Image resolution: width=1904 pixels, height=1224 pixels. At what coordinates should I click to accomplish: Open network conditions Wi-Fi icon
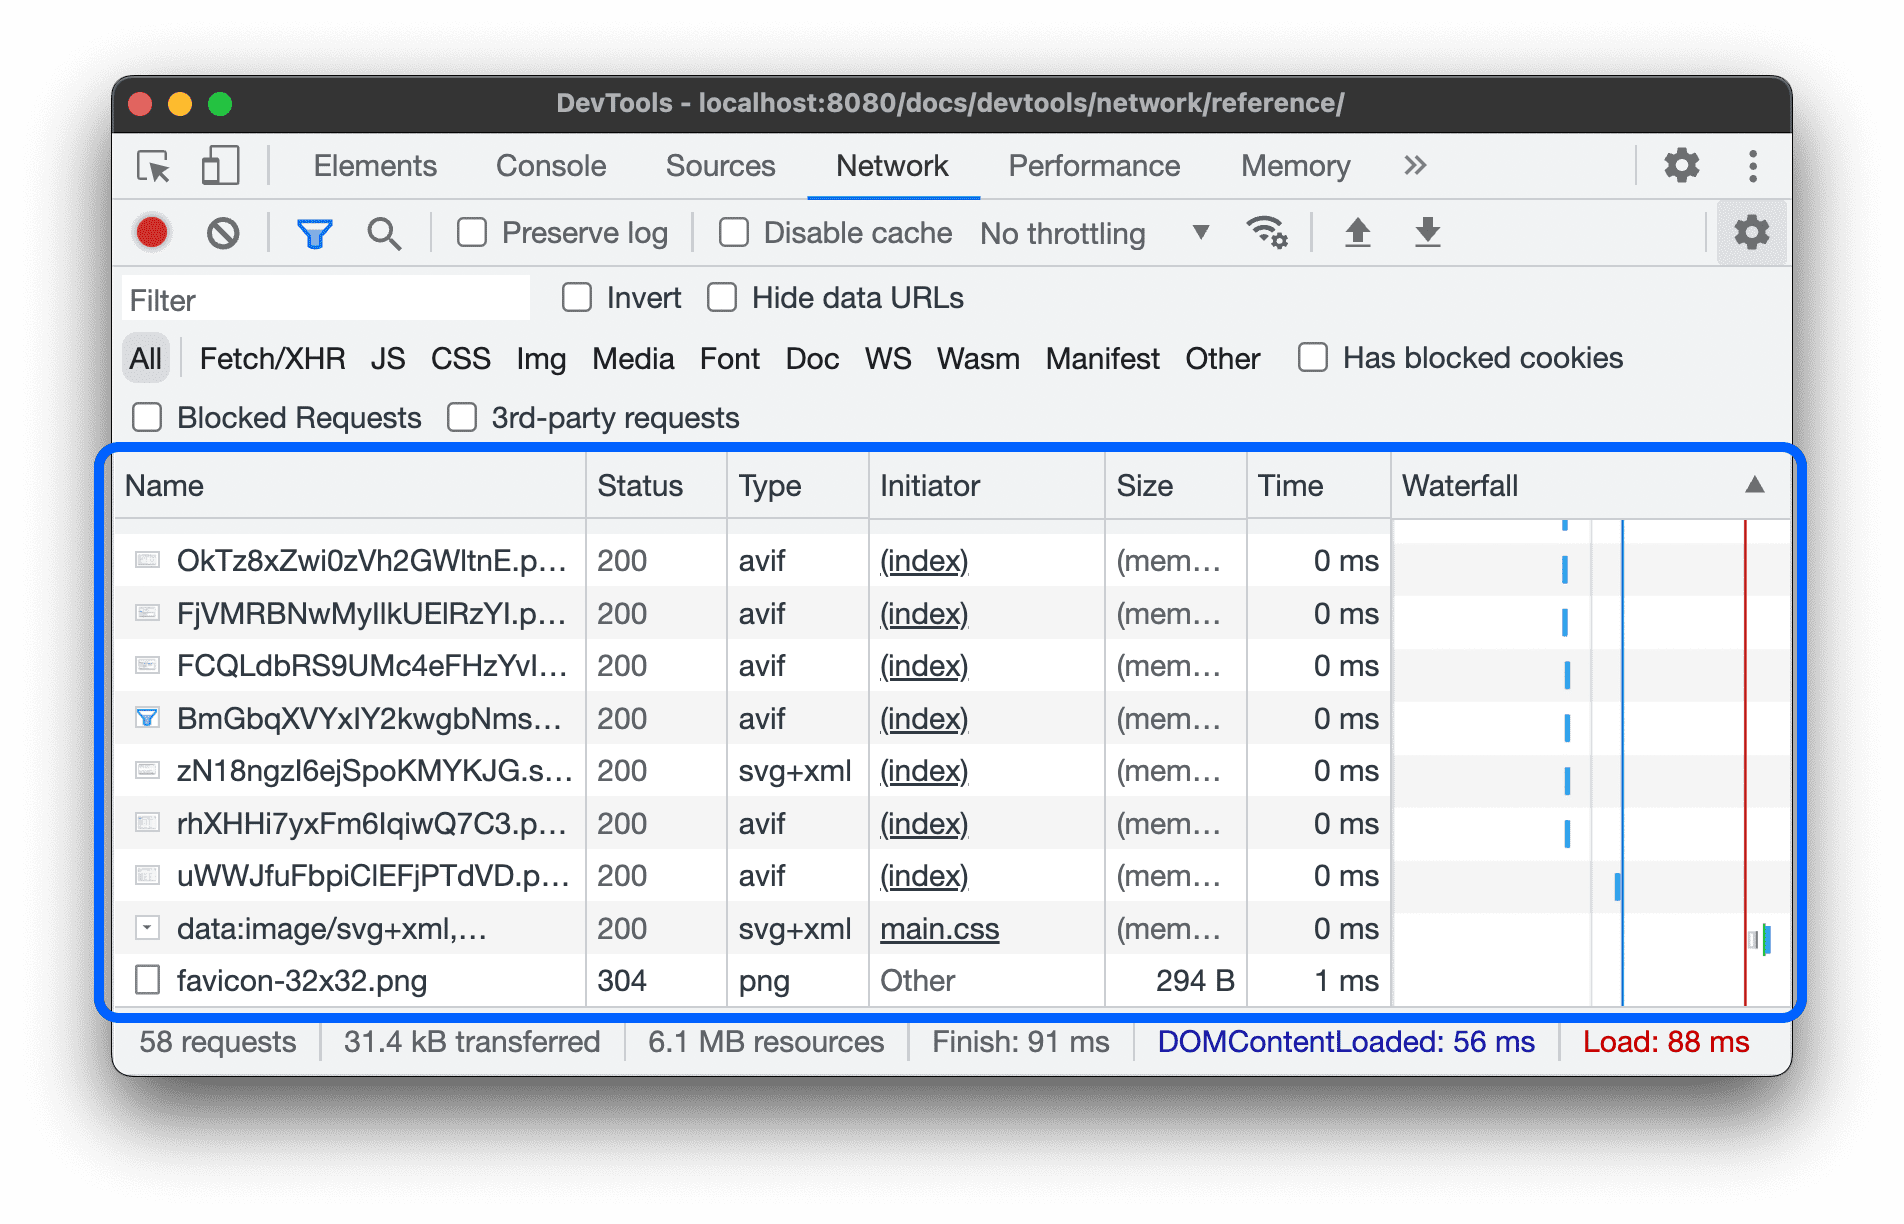pos(1266,233)
